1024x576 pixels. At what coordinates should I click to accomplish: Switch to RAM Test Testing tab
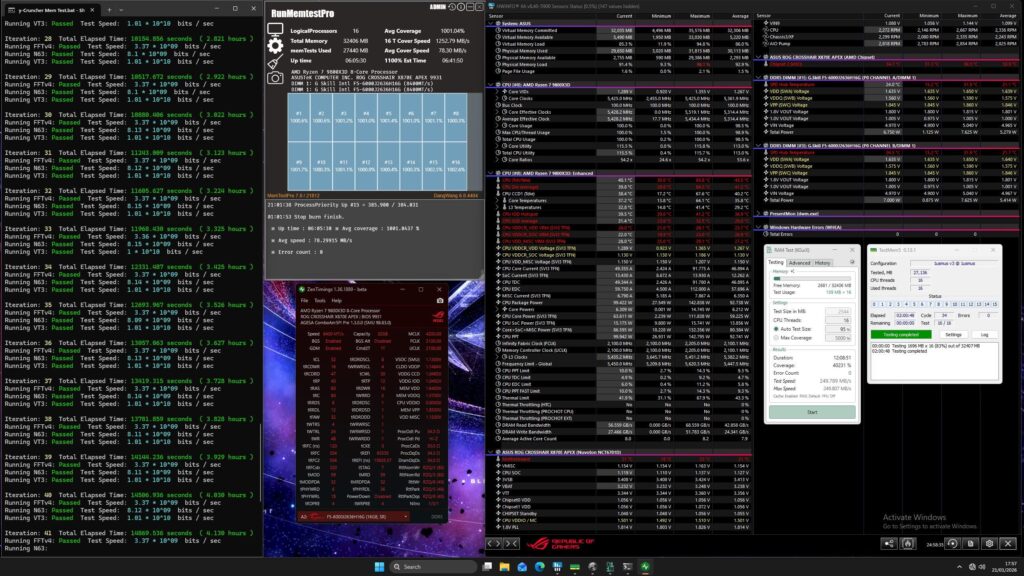(775, 263)
